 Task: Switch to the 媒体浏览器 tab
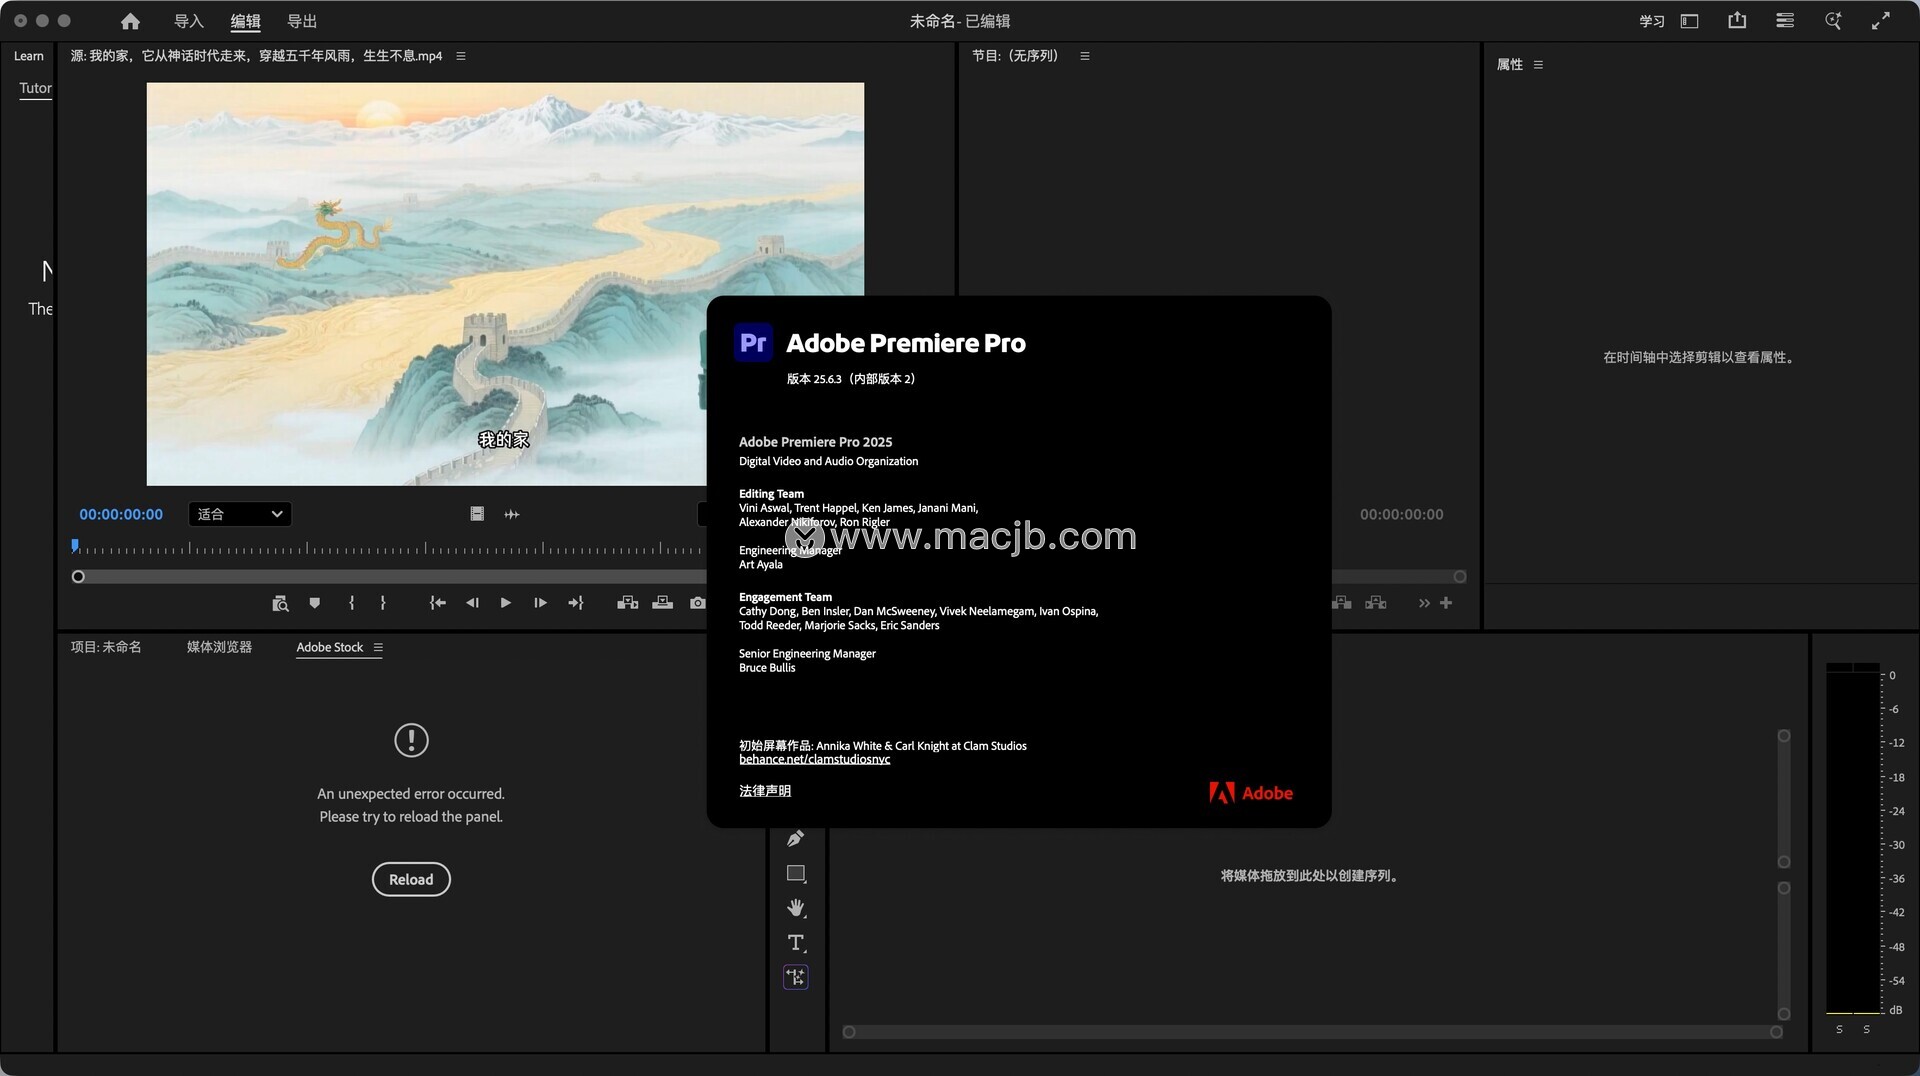tap(219, 647)
